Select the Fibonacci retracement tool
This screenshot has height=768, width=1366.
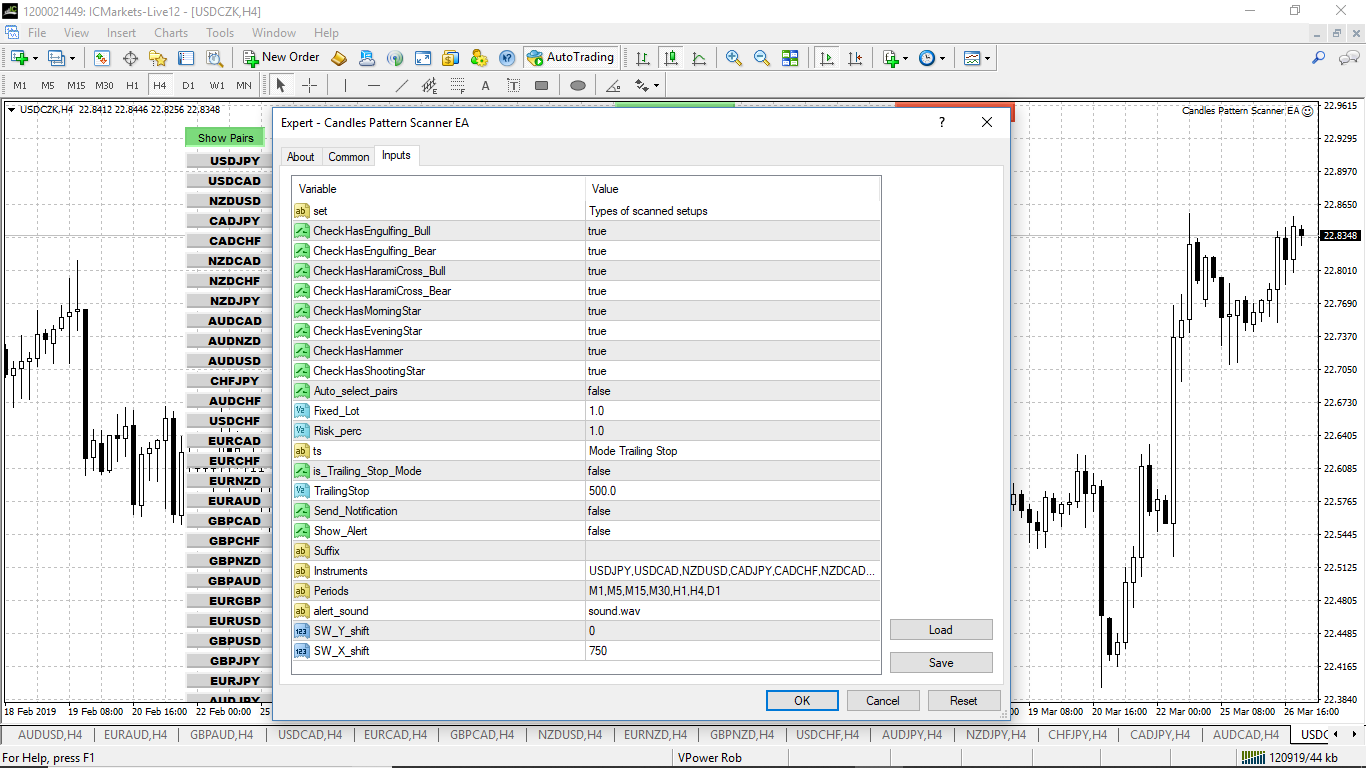pos(458,85)
